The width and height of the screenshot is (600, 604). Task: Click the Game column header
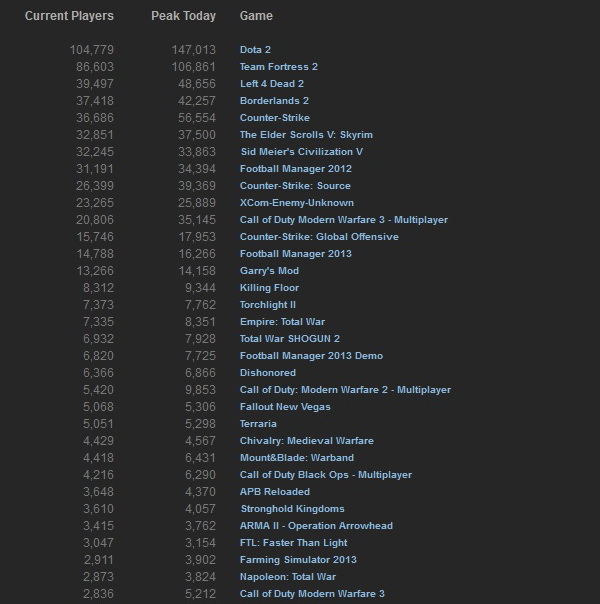tap(256, 16)
